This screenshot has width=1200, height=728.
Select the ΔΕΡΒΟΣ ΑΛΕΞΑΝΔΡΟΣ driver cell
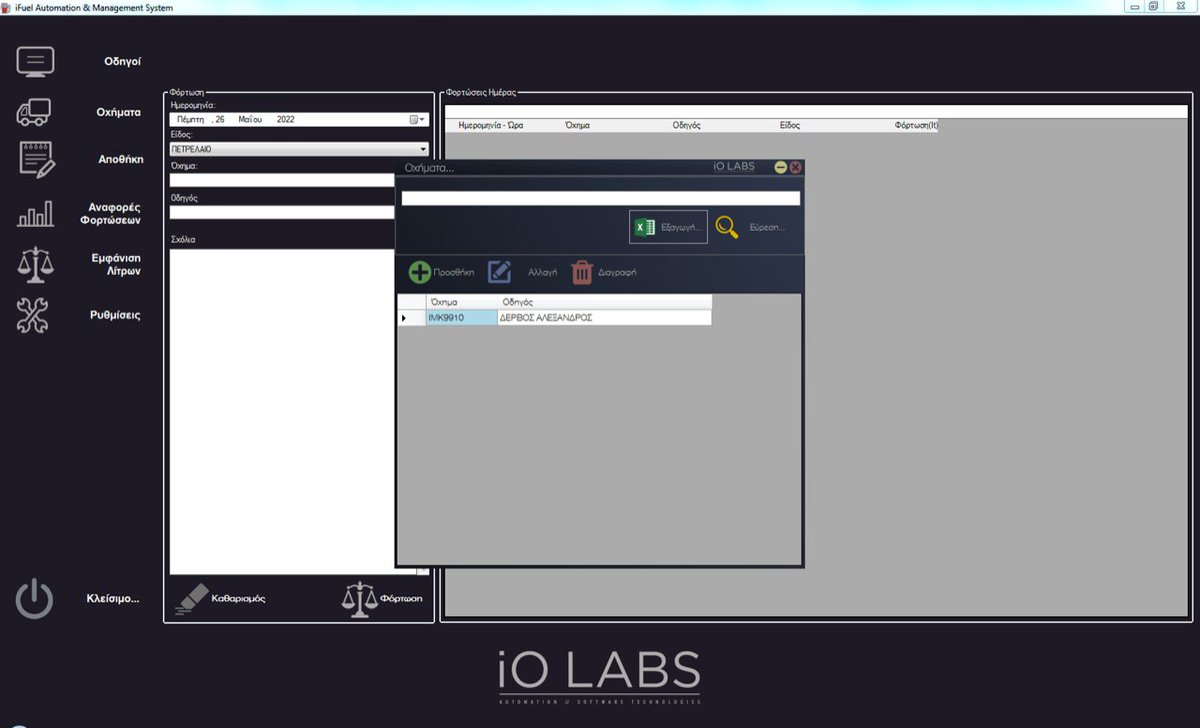coord(604,318)
